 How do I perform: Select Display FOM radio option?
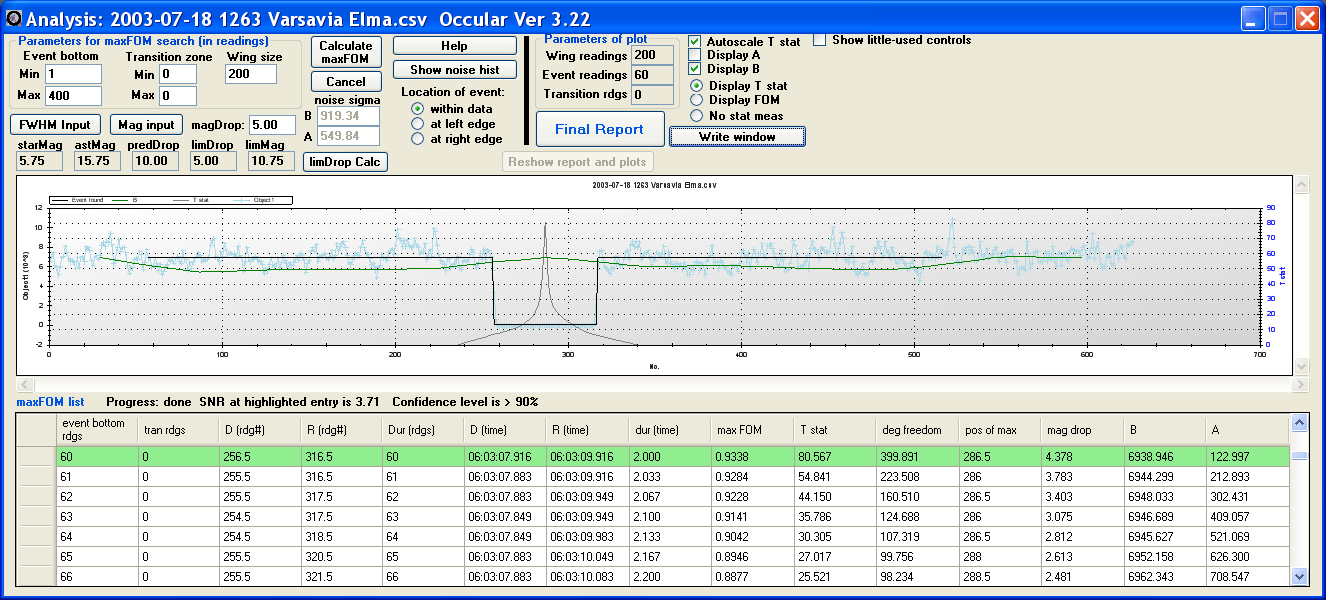point(697,100)
